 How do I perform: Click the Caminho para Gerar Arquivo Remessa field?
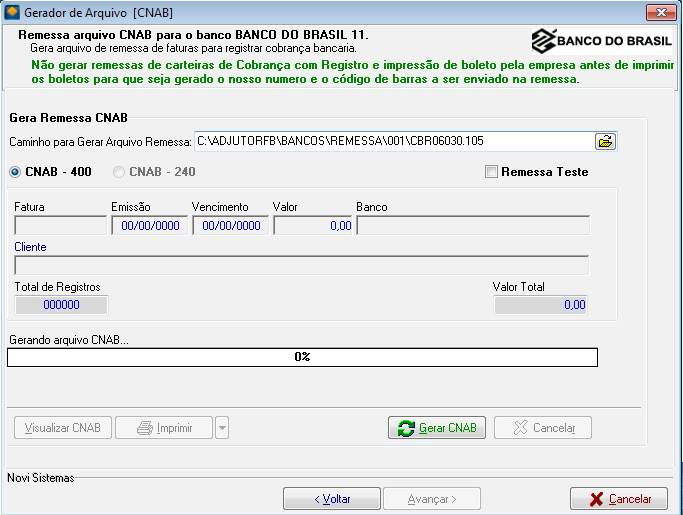(394, 141)
